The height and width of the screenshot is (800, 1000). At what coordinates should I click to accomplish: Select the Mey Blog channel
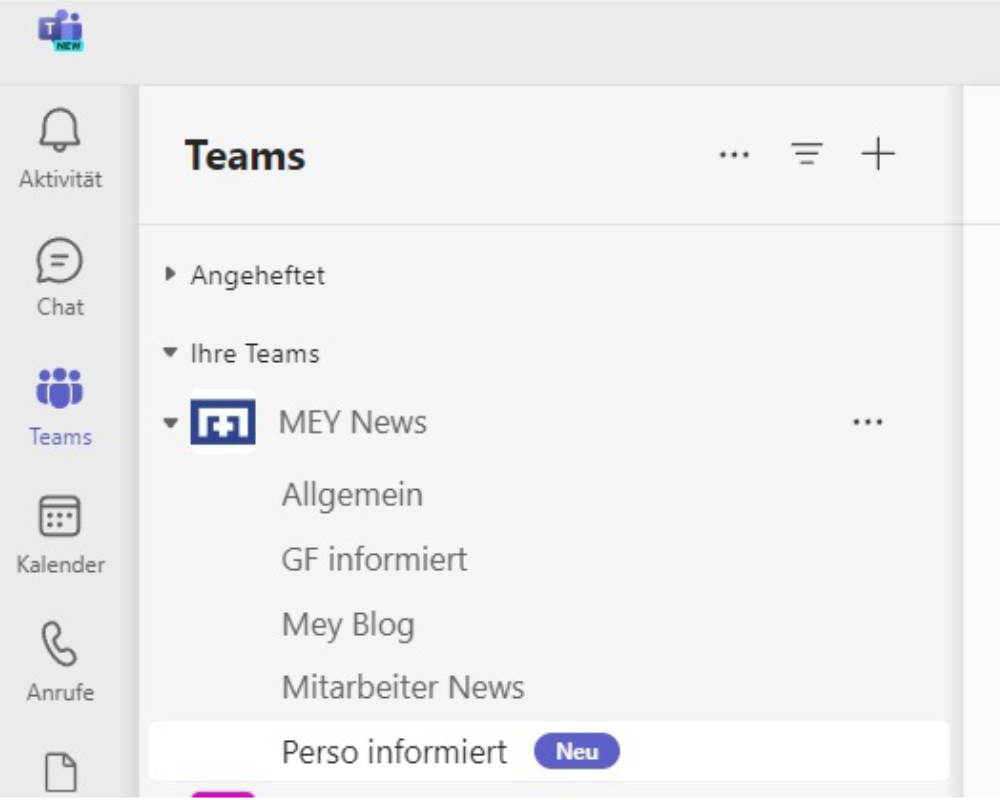(348, 625)
